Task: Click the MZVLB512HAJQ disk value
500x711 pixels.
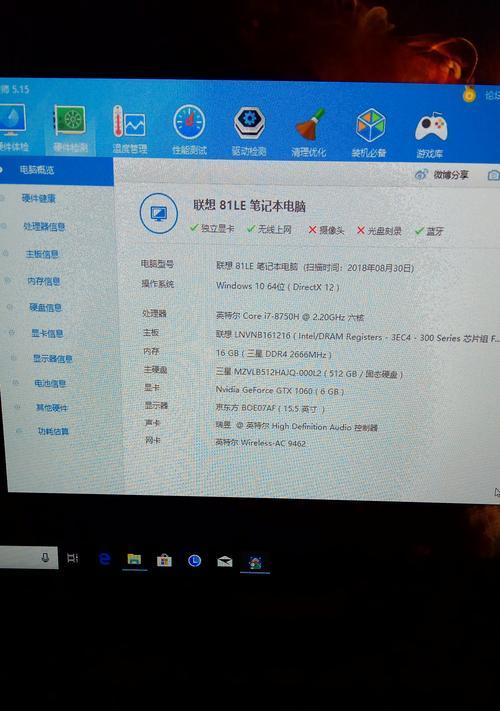Action: pos(309,373)
